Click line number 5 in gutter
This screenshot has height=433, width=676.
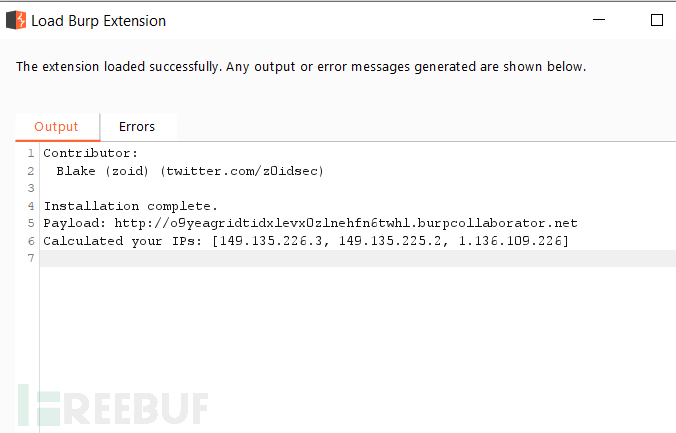(x=31, y=223)
